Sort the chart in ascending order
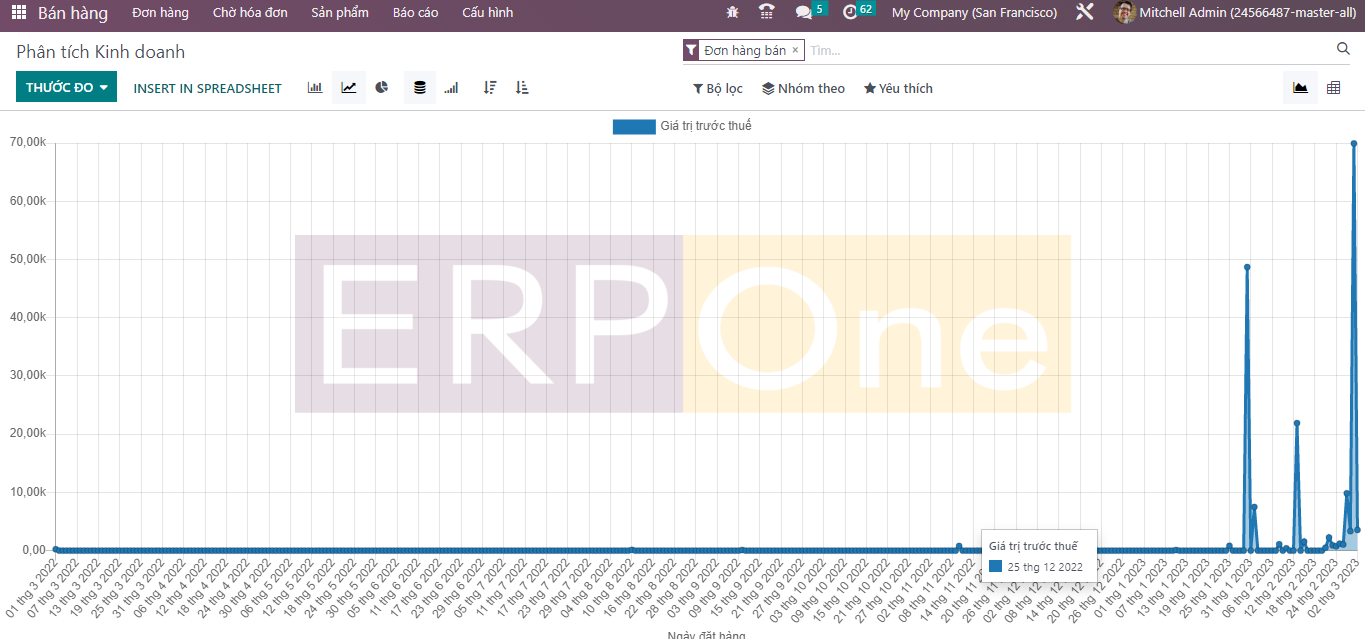Image resolution: width=1365 pixels, height=639 pixels. click(522, 88)
